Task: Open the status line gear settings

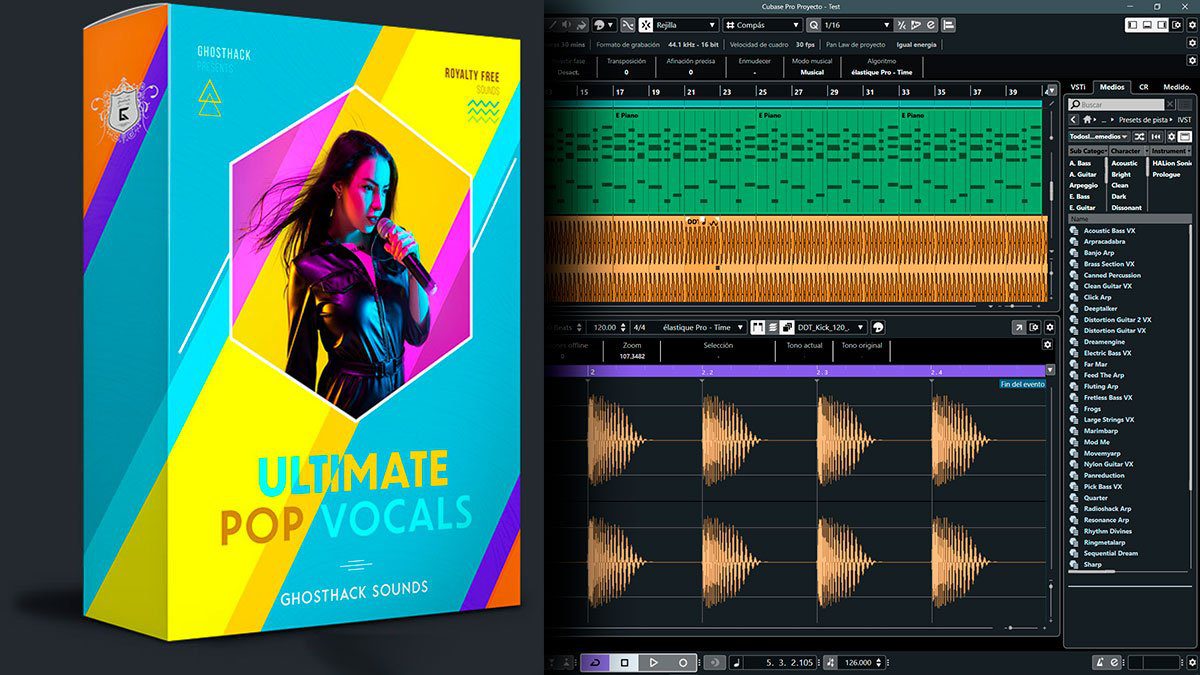Action: point(1191,45)
